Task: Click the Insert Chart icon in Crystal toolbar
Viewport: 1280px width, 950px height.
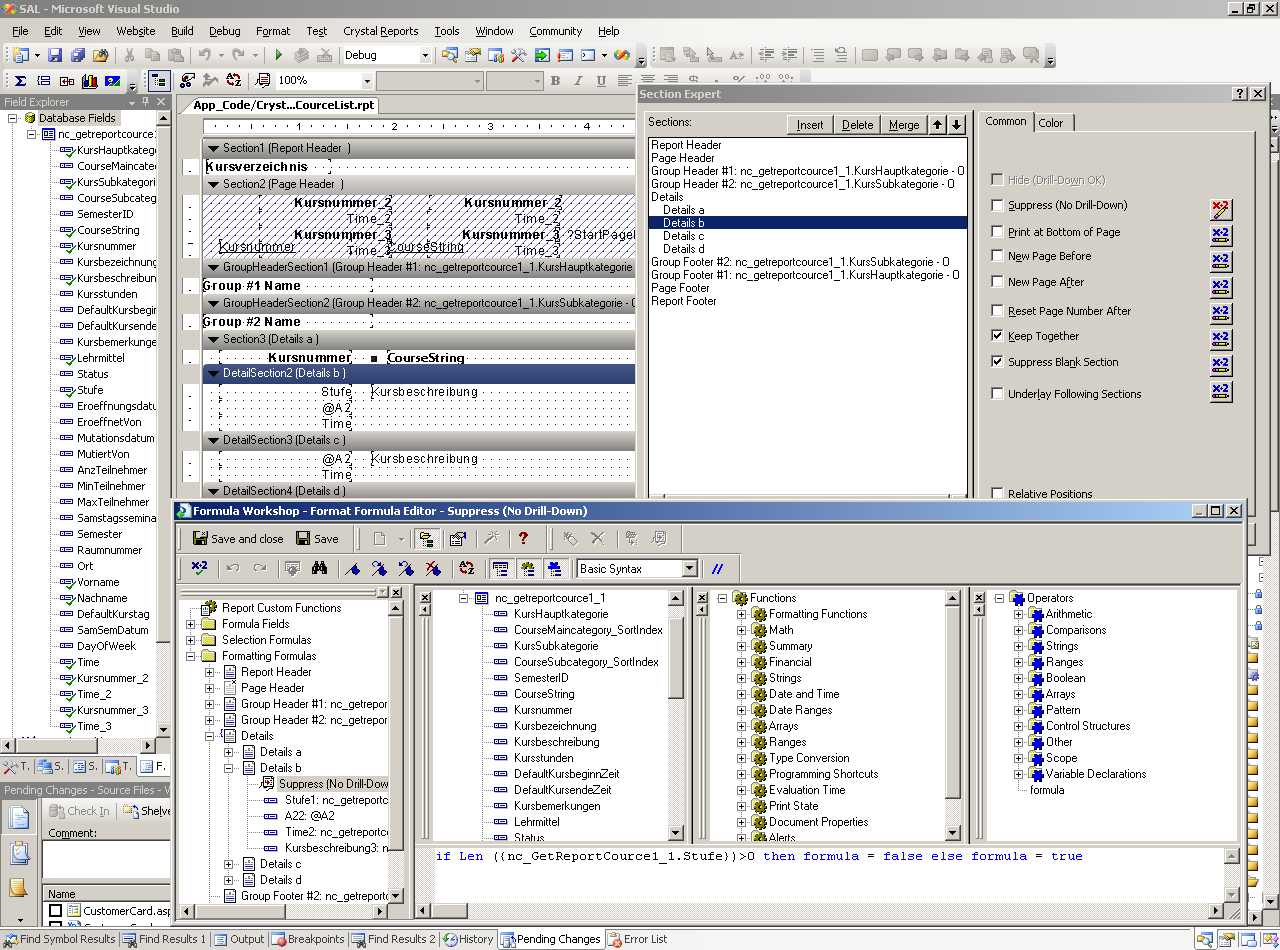Action: coord(89,81)
